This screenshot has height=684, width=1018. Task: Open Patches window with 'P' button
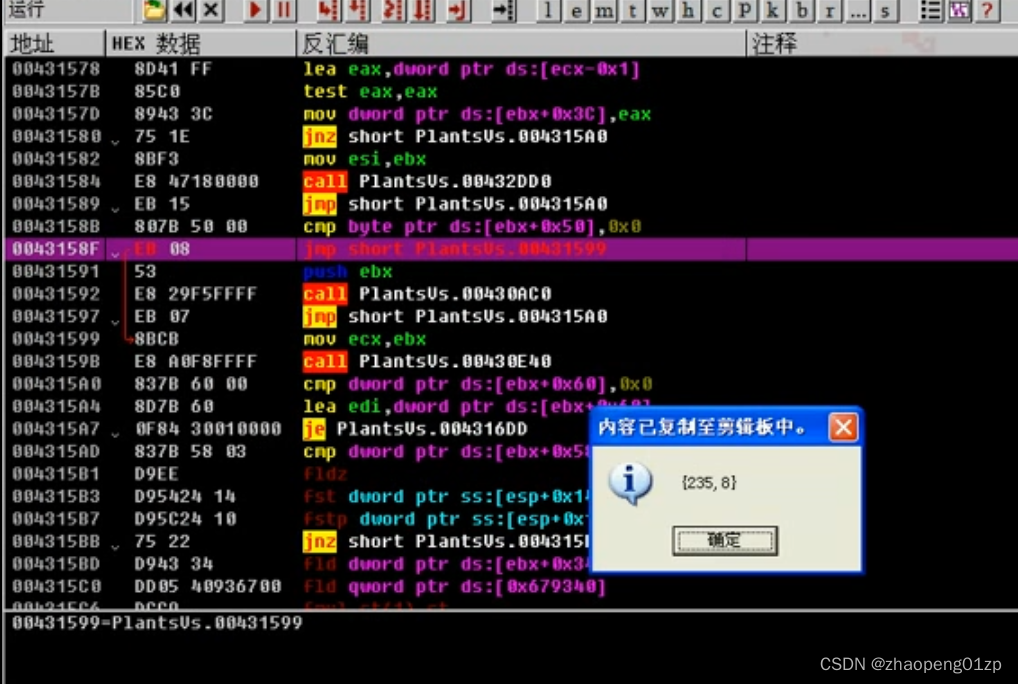pos(745,10)
